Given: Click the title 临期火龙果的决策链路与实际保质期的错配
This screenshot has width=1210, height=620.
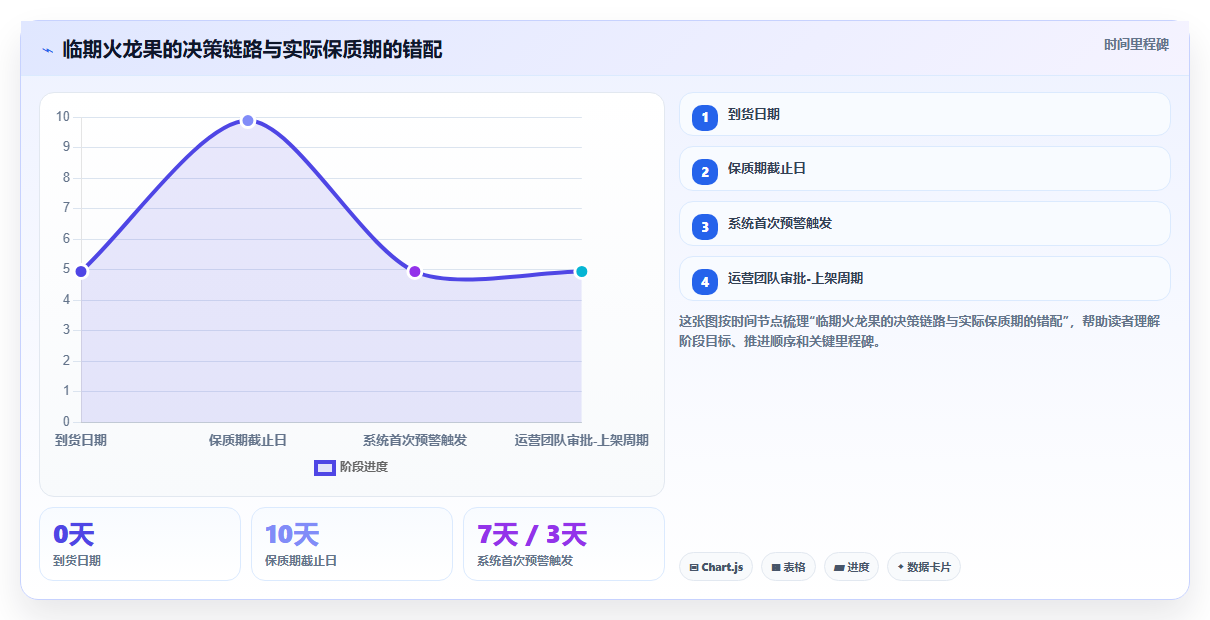Looking at the screenshot, I should [x=252, y=50].
